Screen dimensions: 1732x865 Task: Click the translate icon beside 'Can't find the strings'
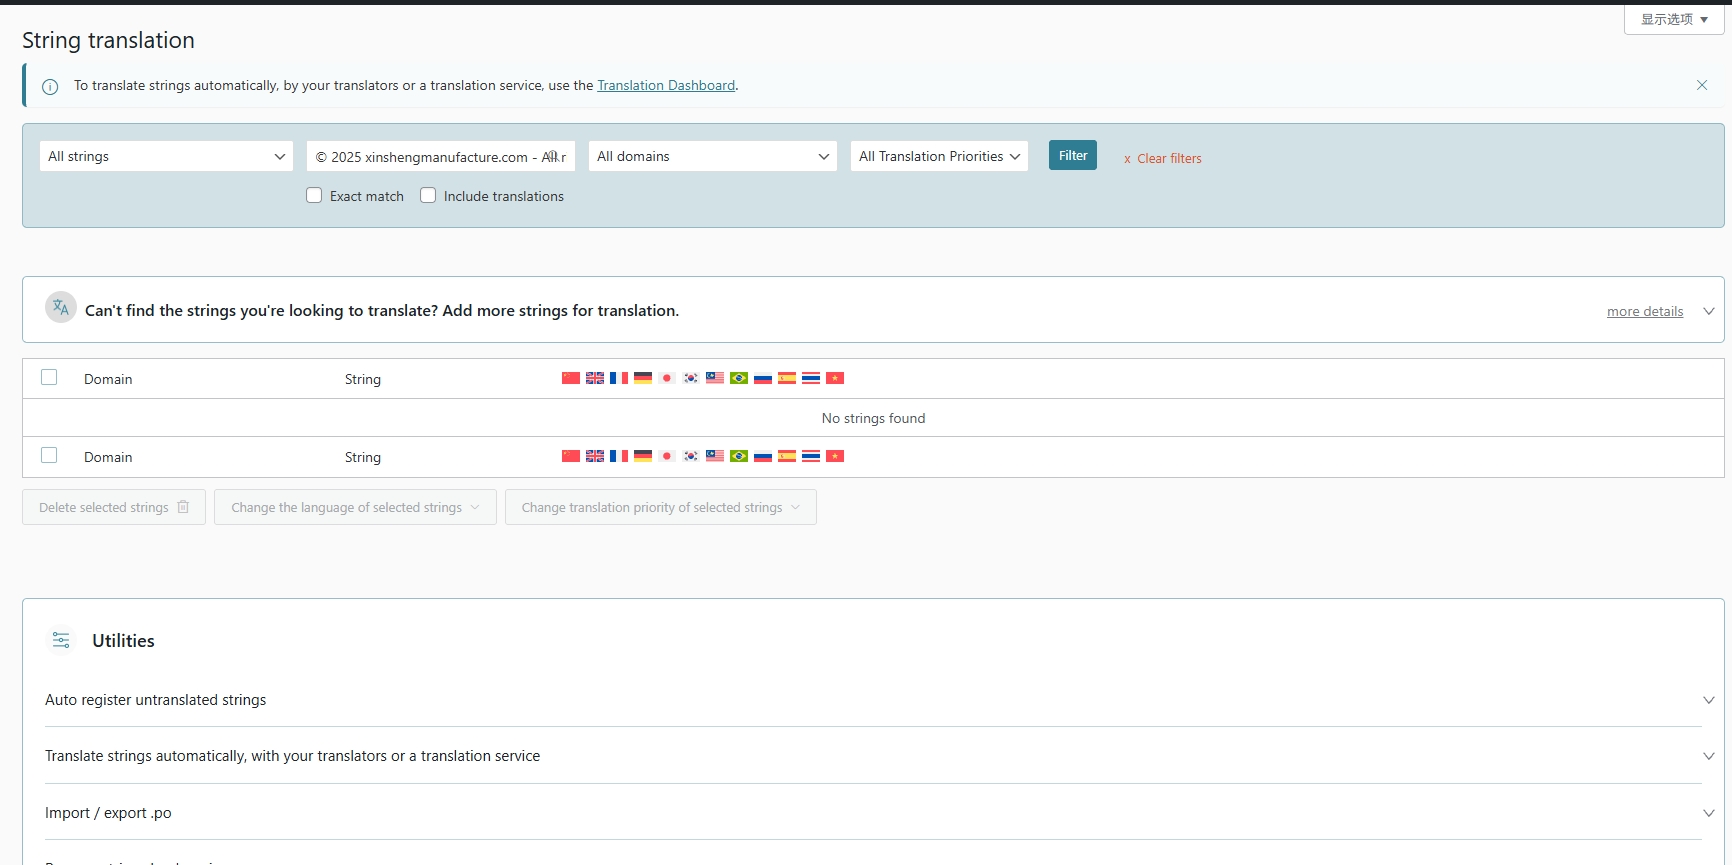click(x=61, y=308)
